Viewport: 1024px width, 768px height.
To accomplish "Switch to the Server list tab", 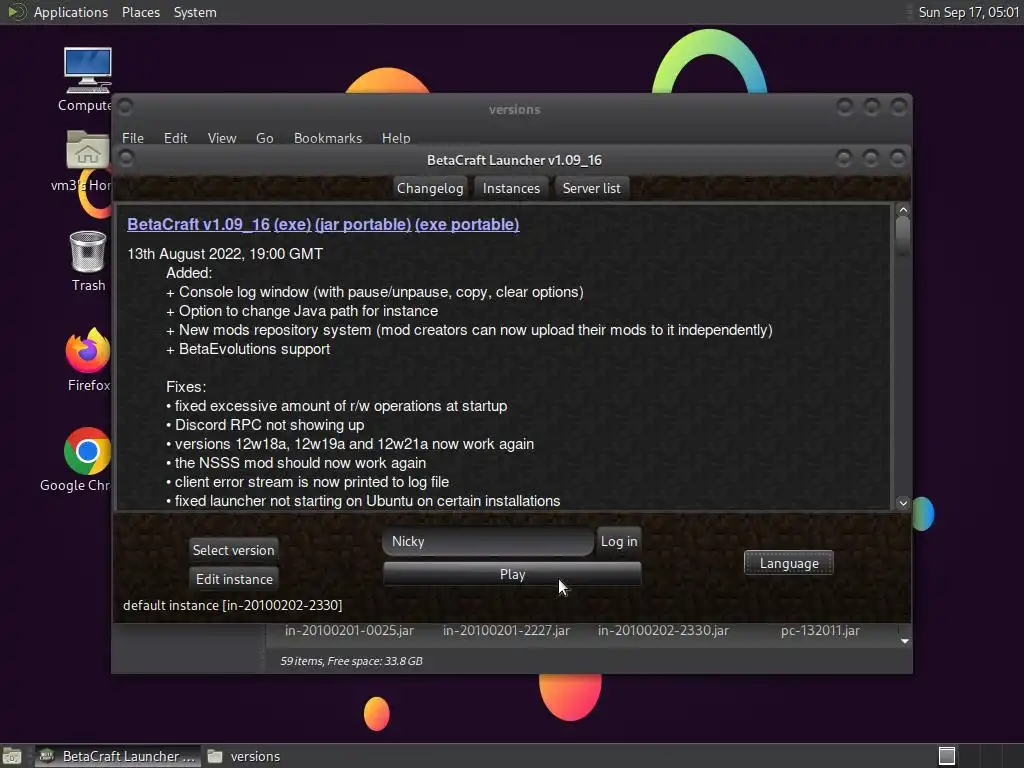I will [x=592, y=188].
